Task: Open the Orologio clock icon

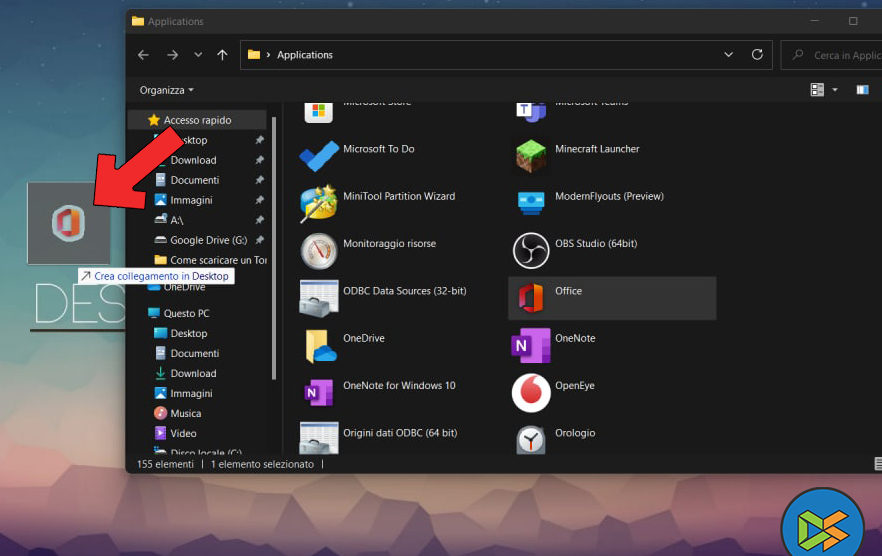Action: coord(531,438)
